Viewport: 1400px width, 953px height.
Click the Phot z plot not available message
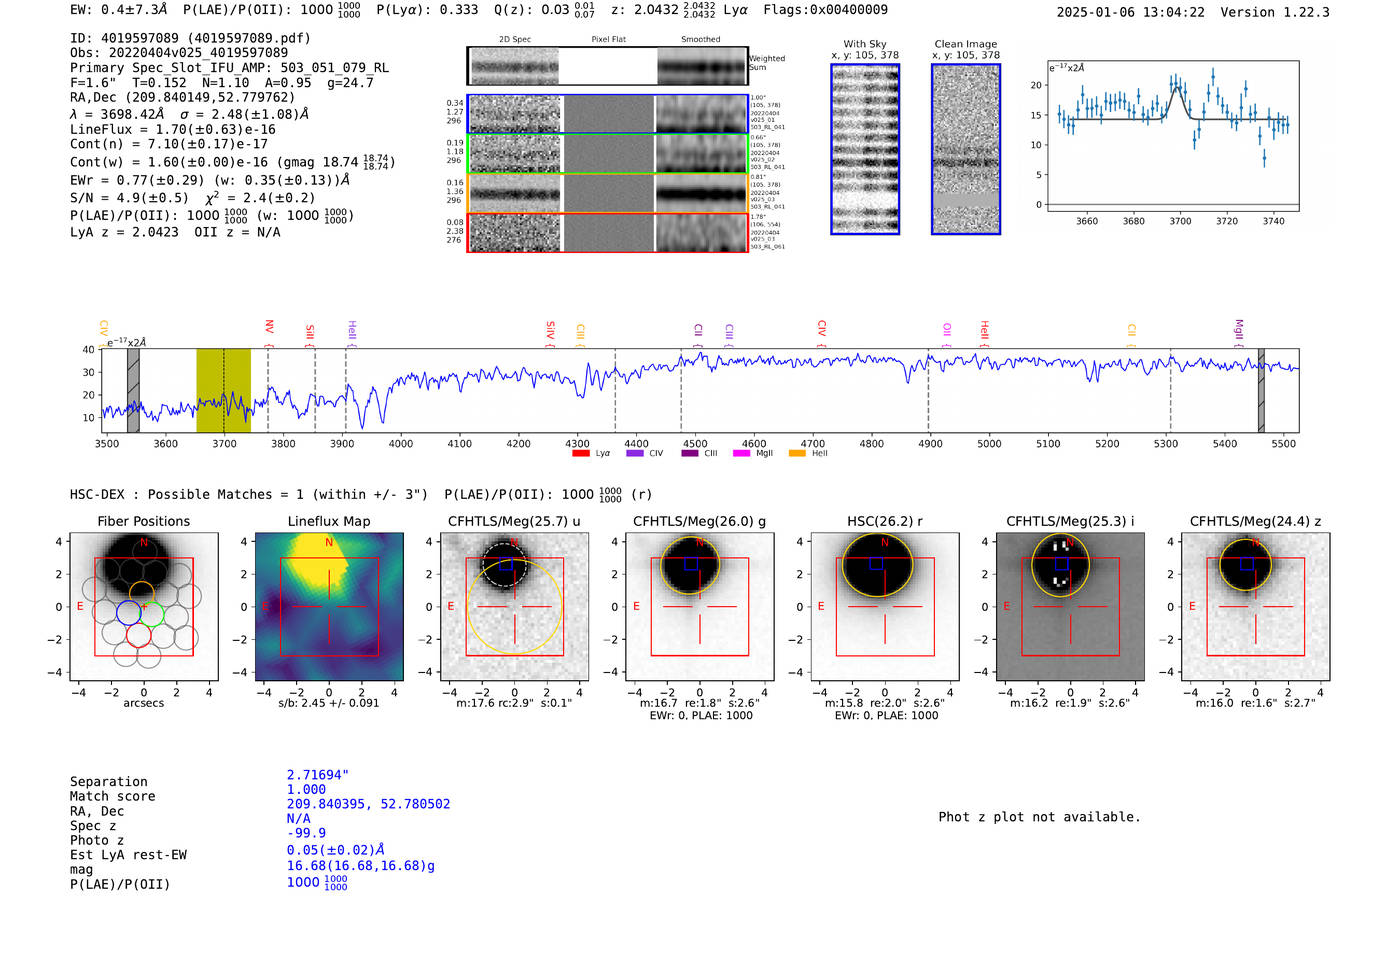1039,817
